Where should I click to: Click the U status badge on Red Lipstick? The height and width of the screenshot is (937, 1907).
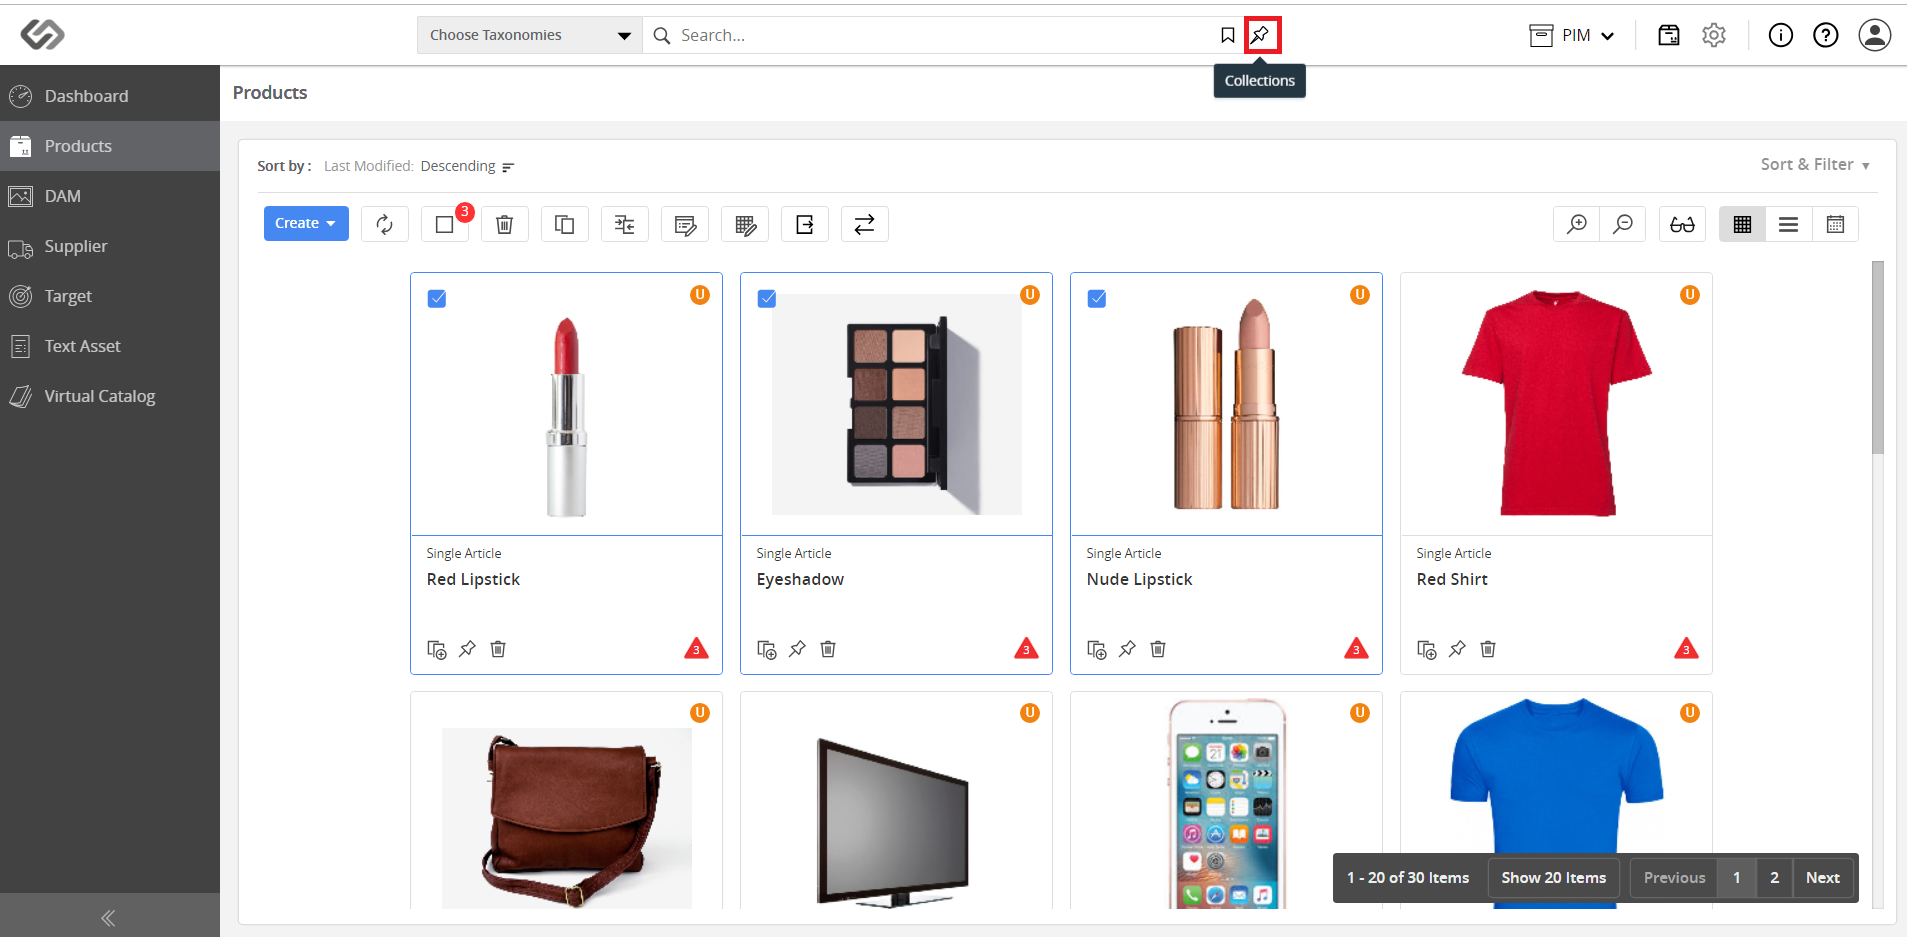click(700, 295)
